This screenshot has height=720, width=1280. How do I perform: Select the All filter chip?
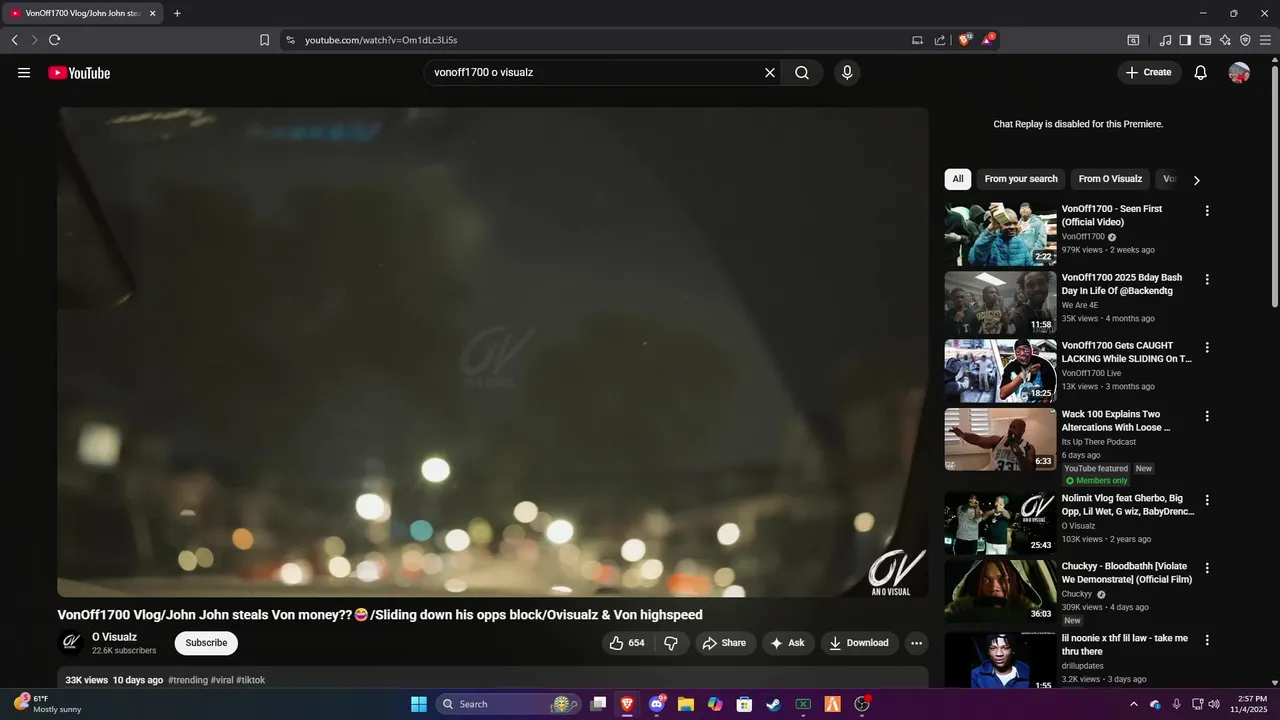(958, 179)
